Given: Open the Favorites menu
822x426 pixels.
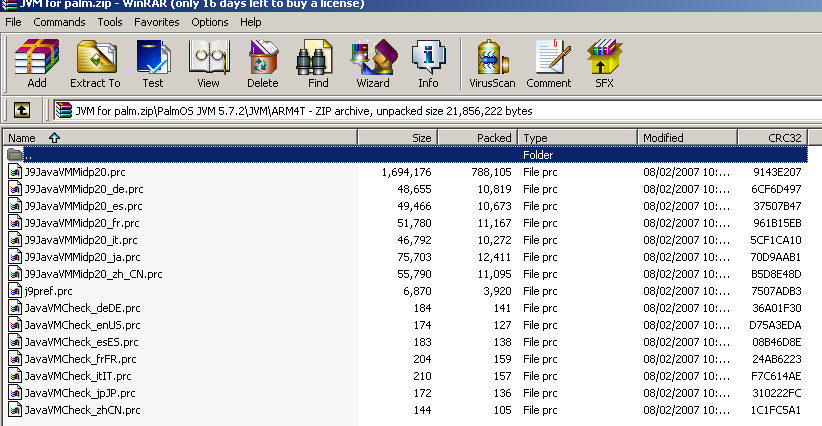Looking at the screenshot, I should pyautogui.click(x=156, y=22).
